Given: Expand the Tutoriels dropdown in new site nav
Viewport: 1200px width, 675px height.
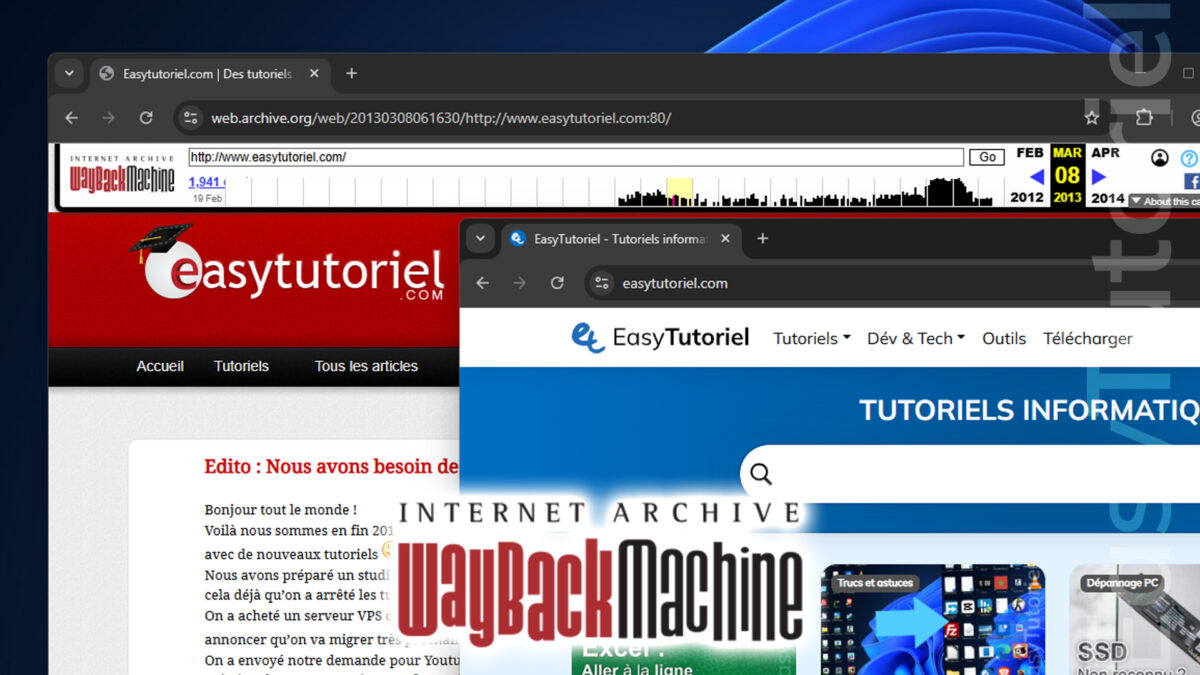Looking at the screenshot, I should (x=812, y=338).
